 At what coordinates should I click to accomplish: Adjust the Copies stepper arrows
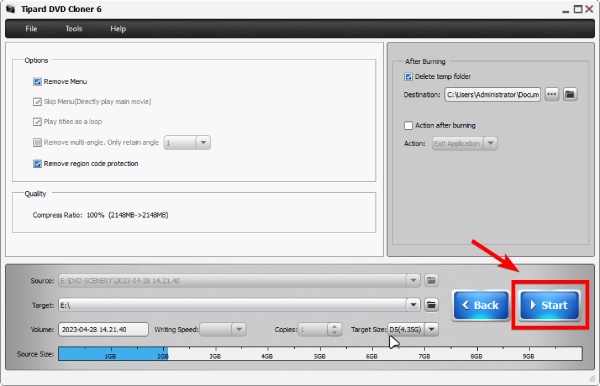click(x=334, y=329)
